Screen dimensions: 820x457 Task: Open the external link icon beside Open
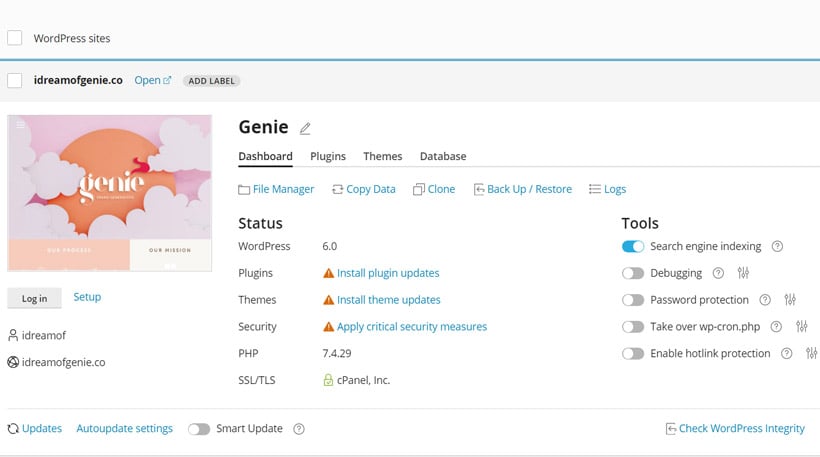point(167,81)
